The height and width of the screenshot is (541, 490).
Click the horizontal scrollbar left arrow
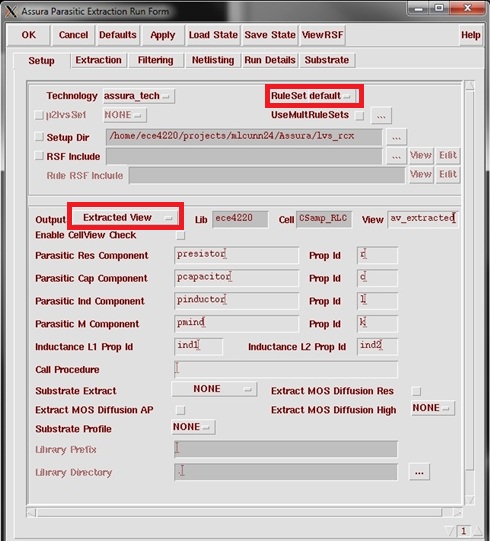31,513
